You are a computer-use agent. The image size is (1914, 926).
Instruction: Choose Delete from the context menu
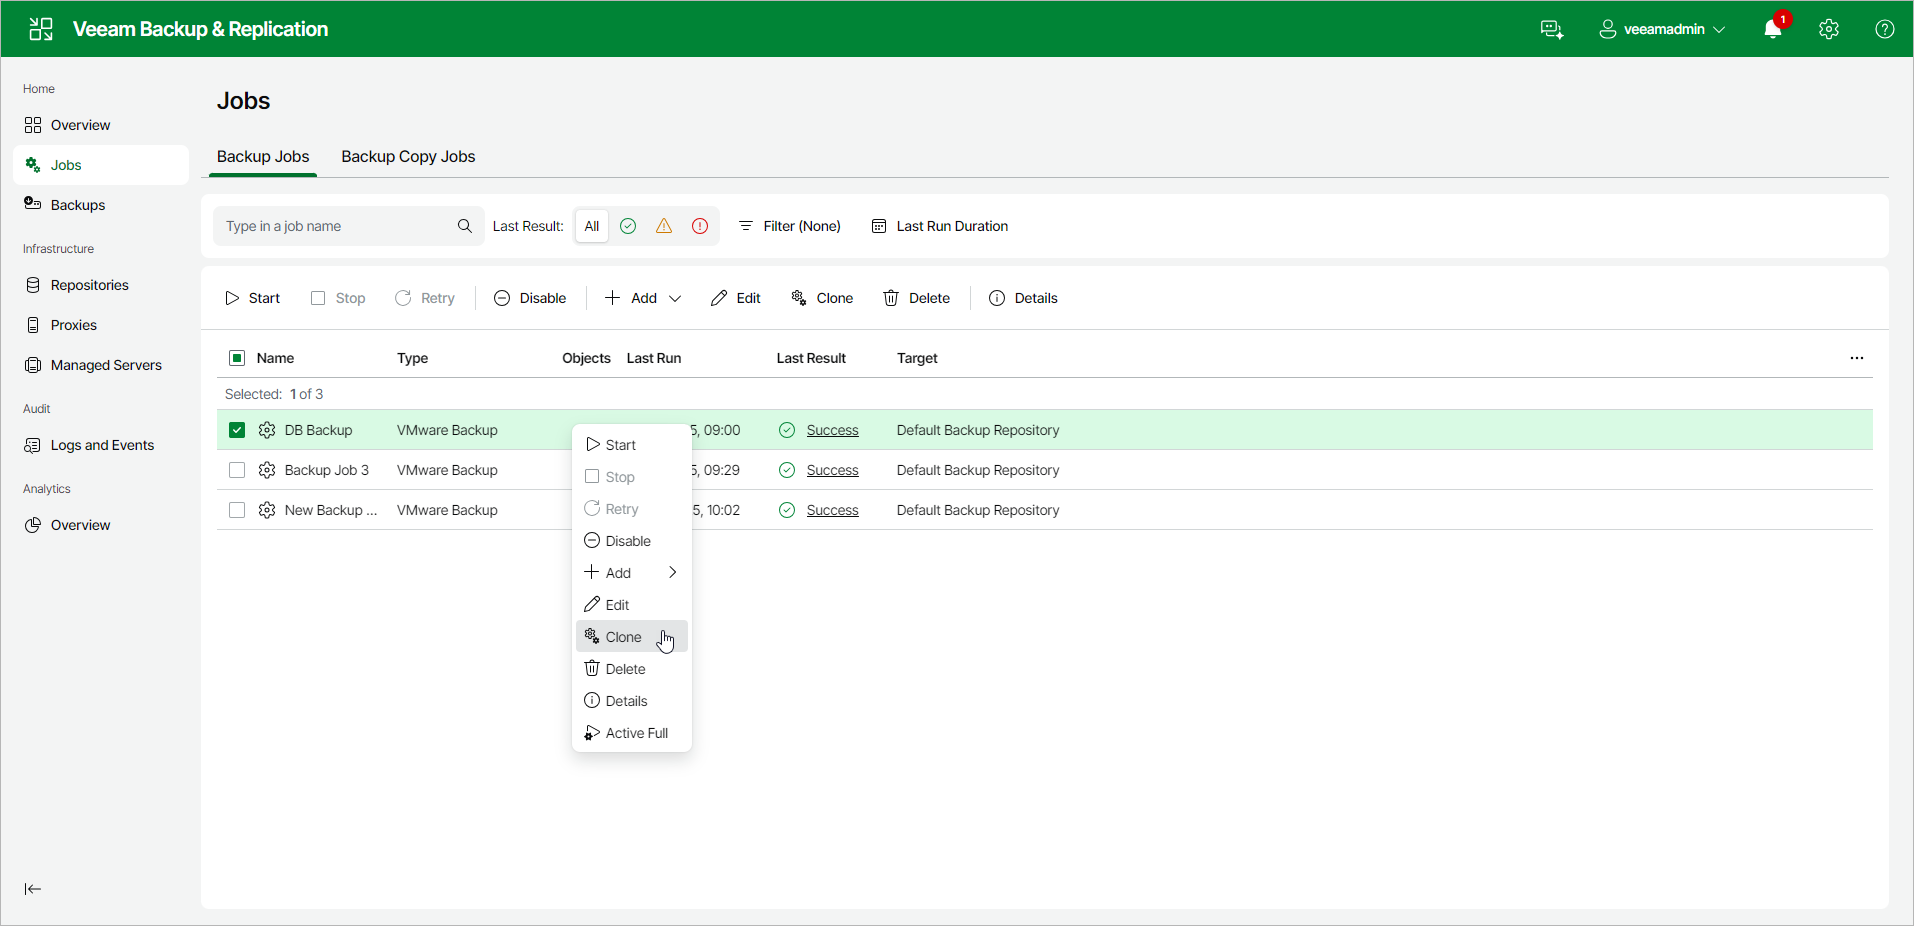pos(632,669)
